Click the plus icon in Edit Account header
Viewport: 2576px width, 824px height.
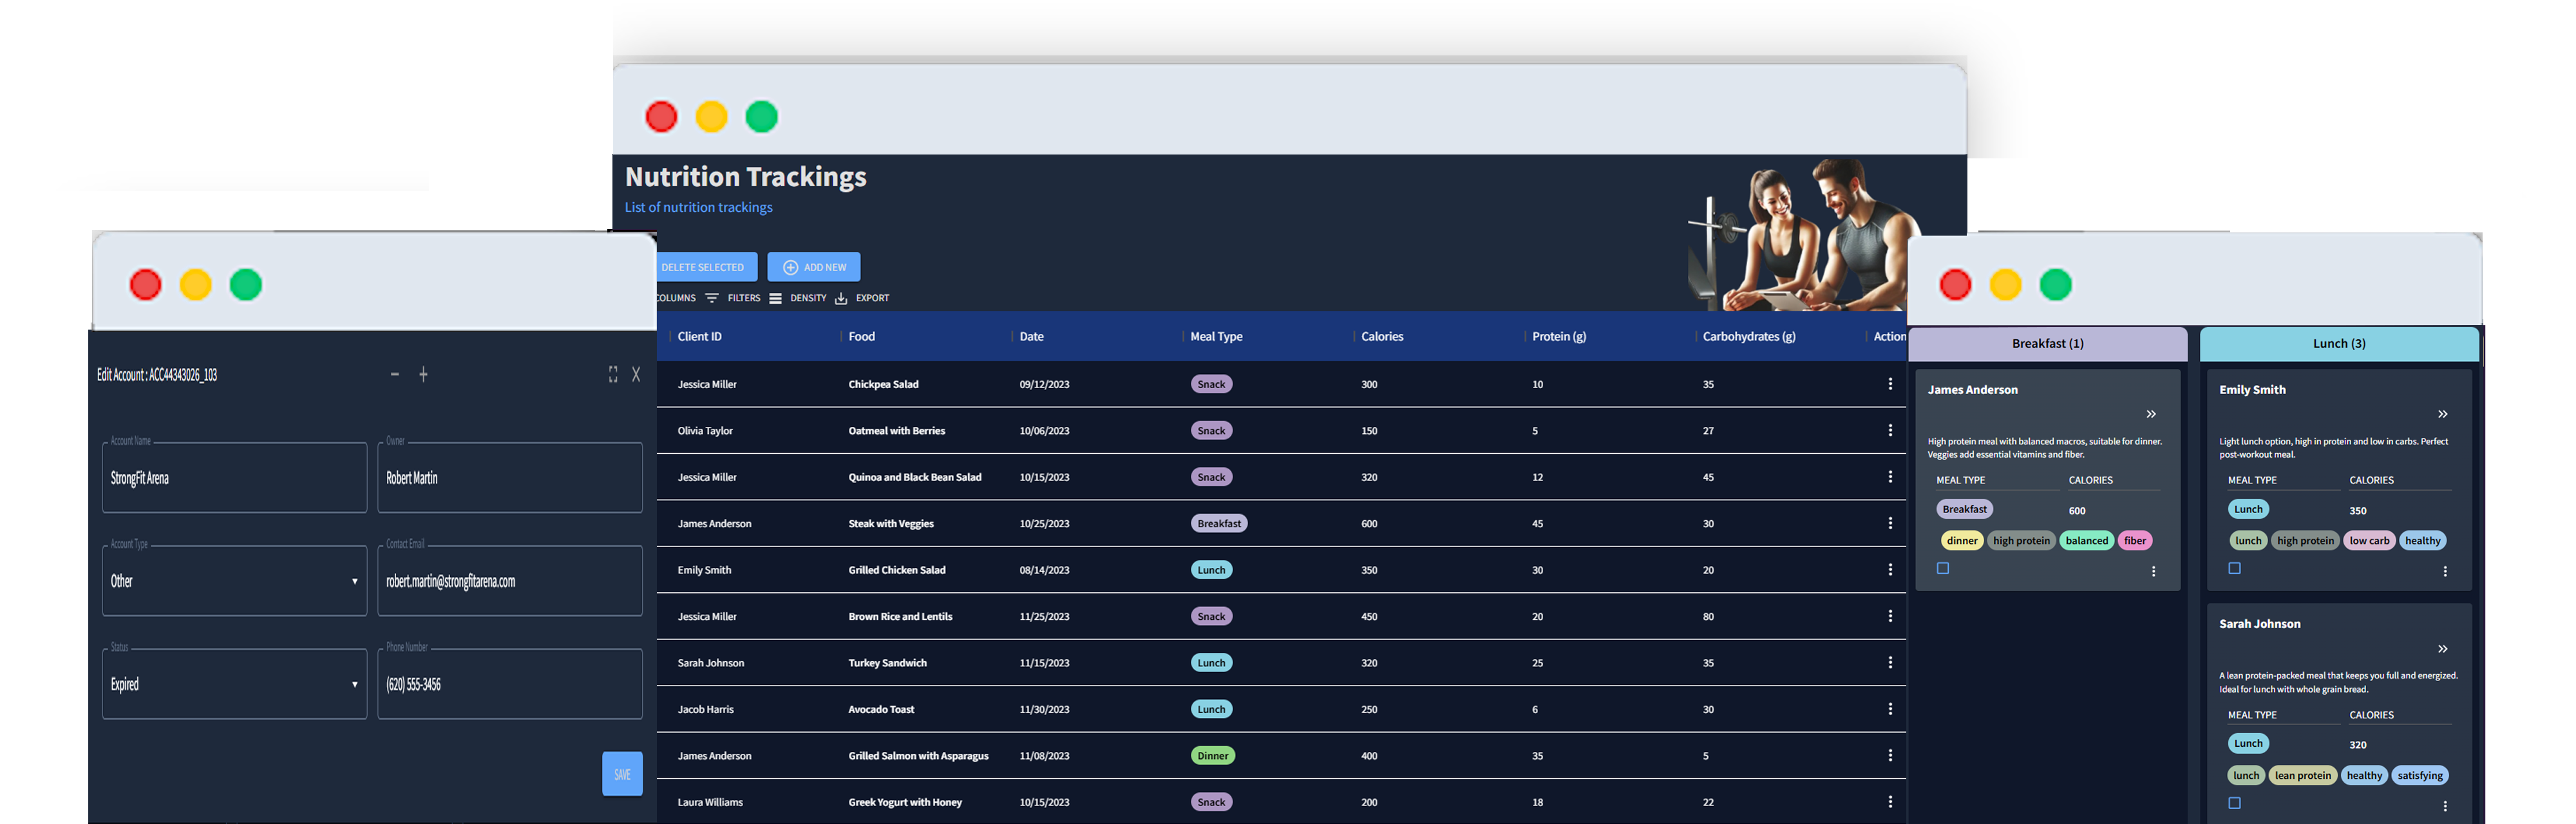[x=423, y=374]
